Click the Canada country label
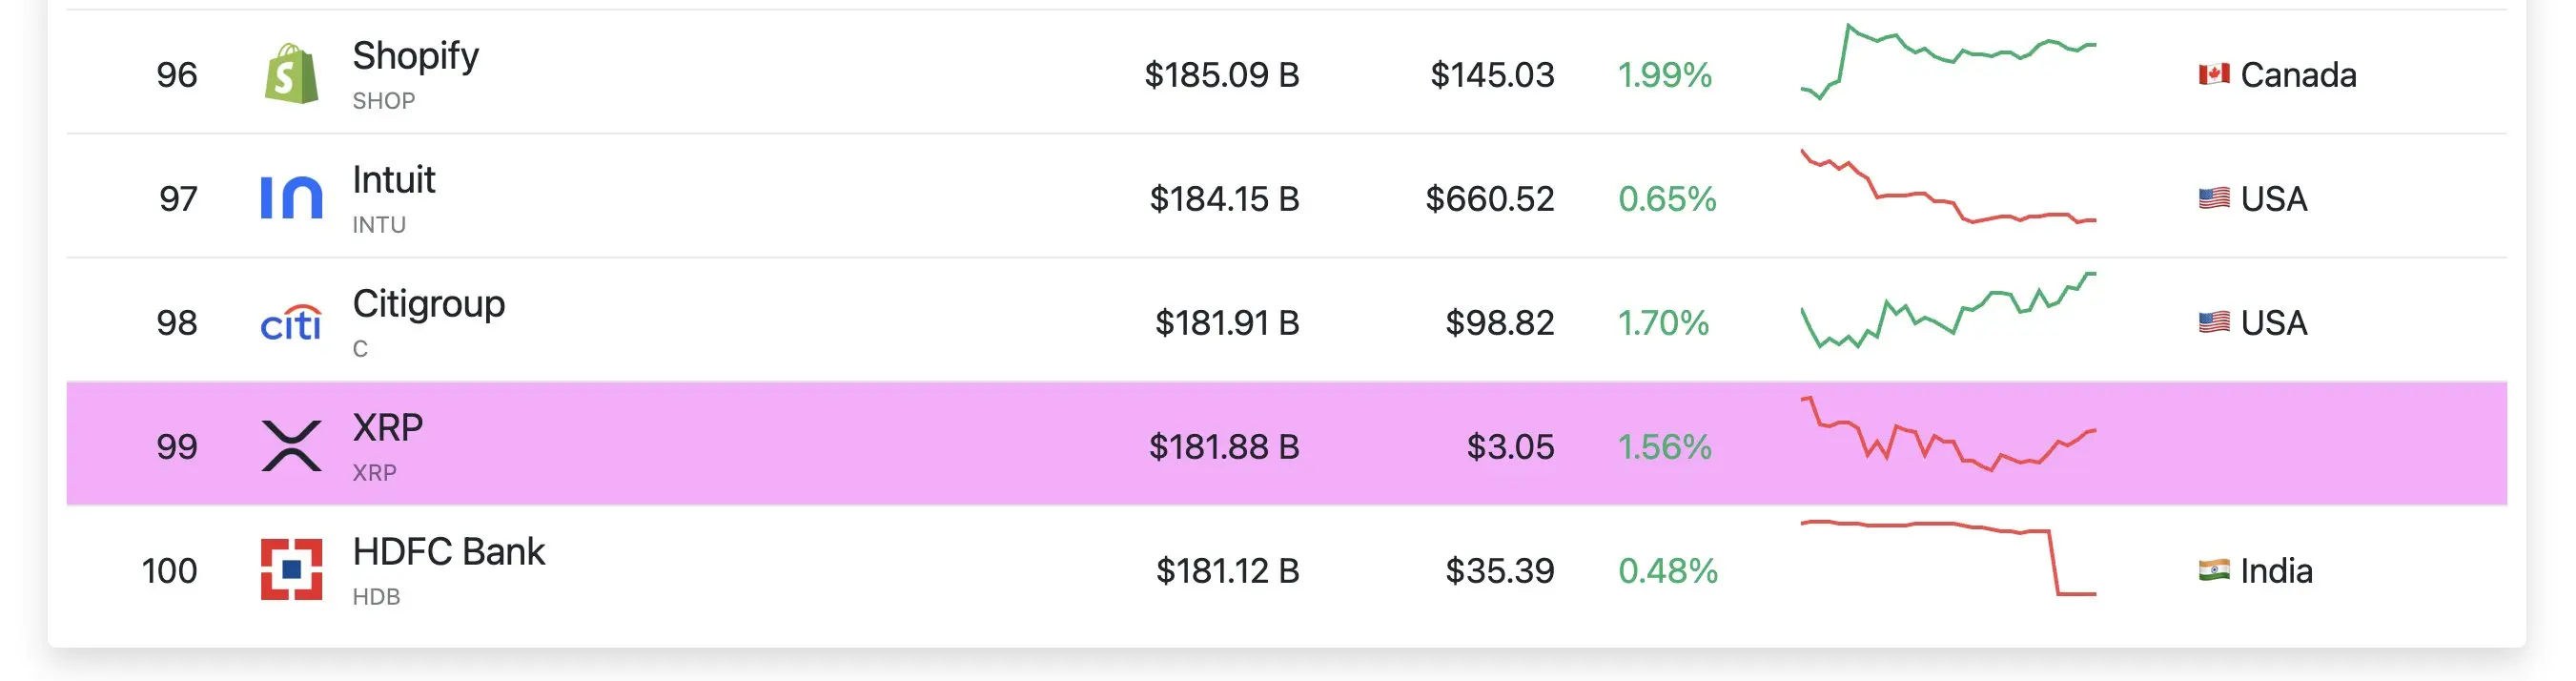Viewport: 2576px width, 681px height. [x=2298, y=75]
